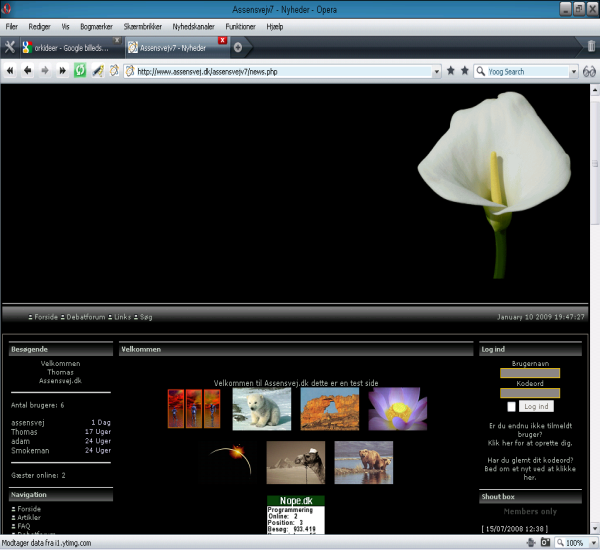Go back with the Back arrow

tap(28, 70)
